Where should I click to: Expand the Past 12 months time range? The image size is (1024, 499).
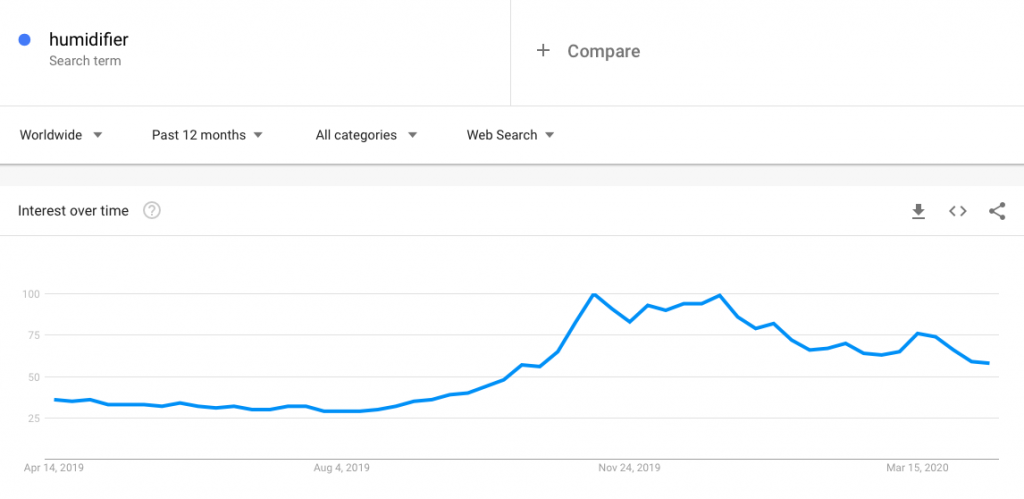[207, 135]
